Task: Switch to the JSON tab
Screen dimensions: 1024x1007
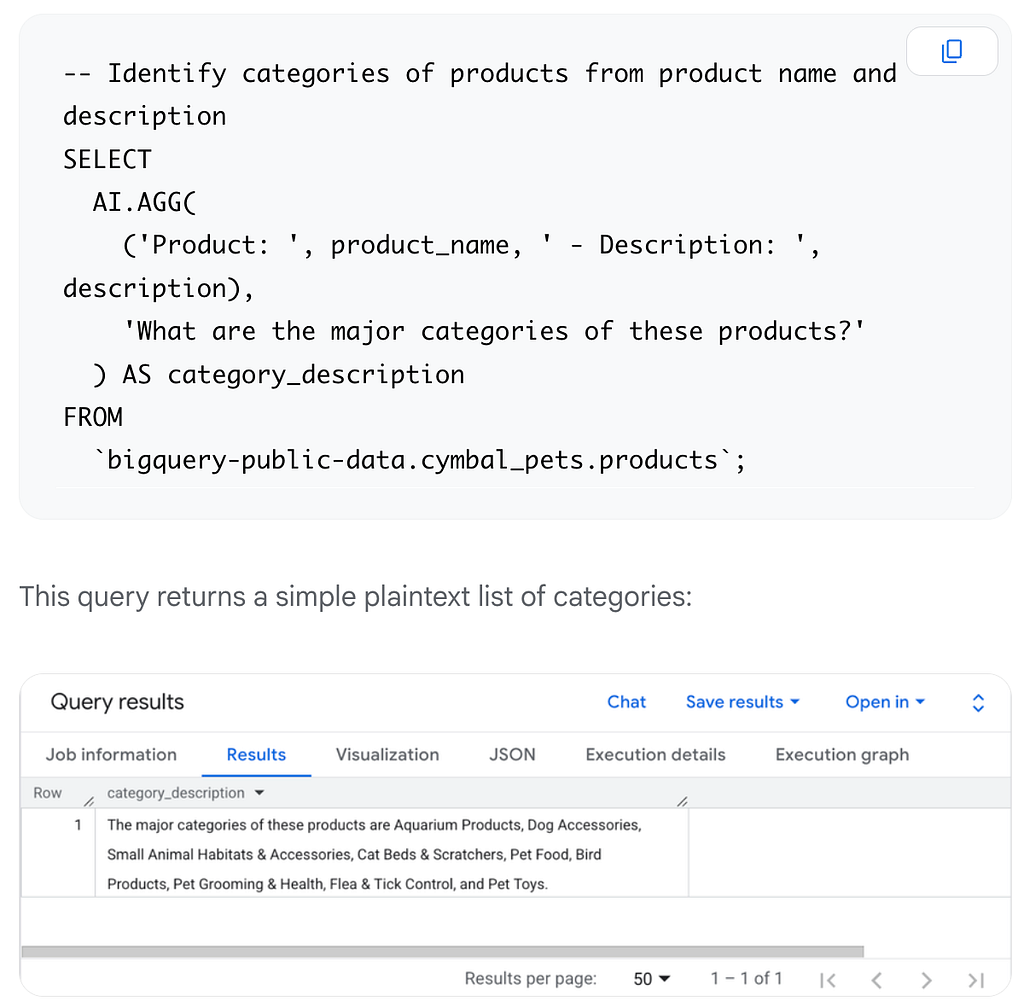Action: coord(512,755)
